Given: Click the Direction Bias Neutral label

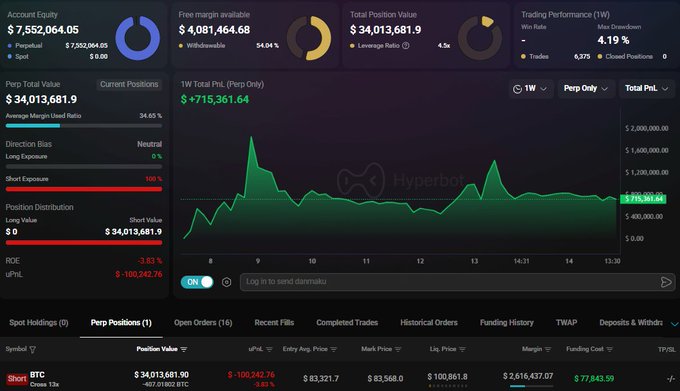Looking at the screenshot, I should [149, 144].
